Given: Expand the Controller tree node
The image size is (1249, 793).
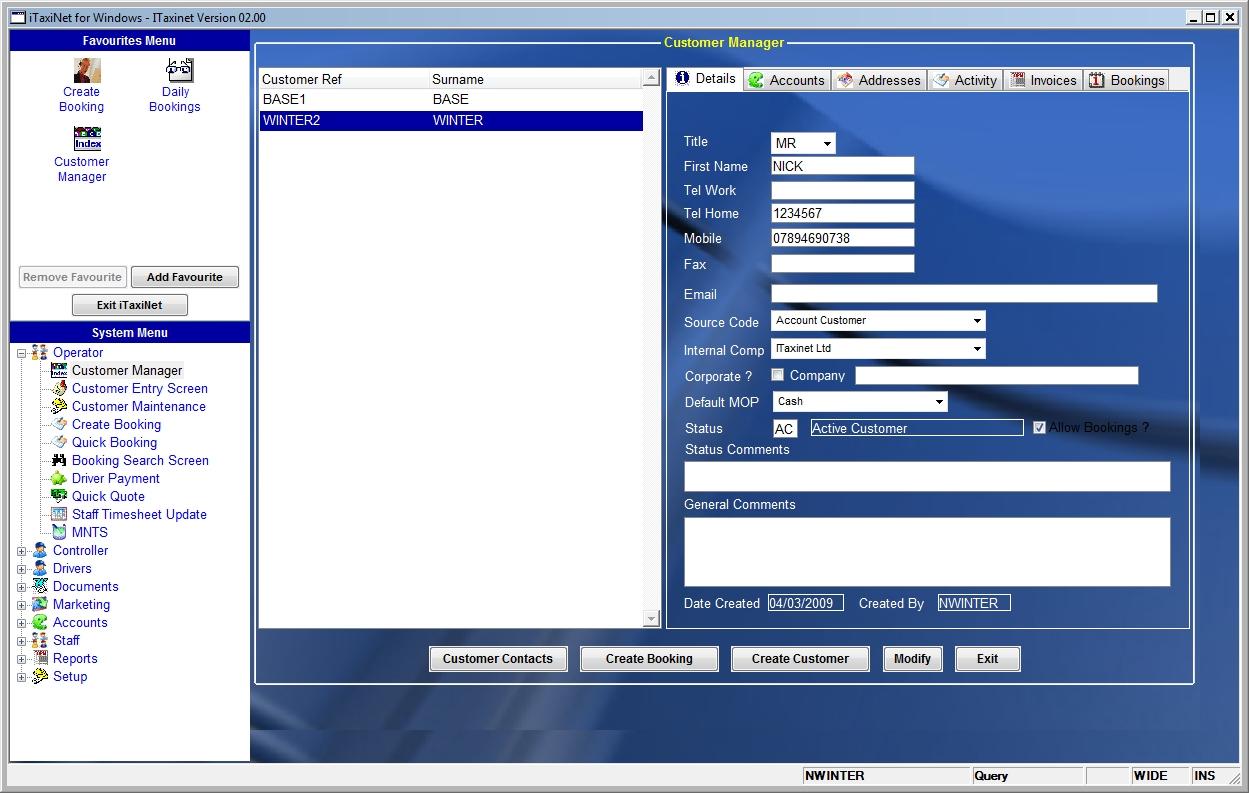Looking at the screenshot, I should [22, 551].
